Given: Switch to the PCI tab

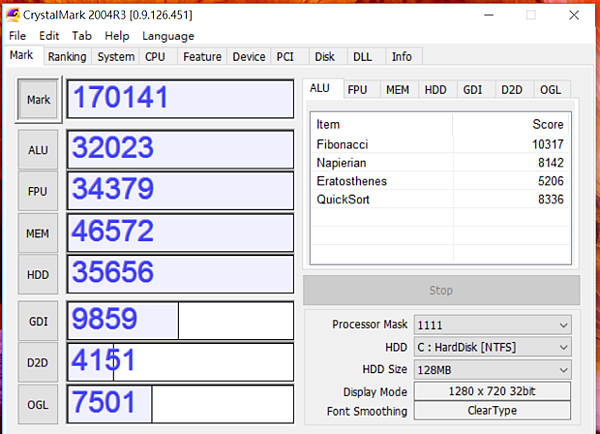Looking at the screenshot, I should (x=289, y=57).
